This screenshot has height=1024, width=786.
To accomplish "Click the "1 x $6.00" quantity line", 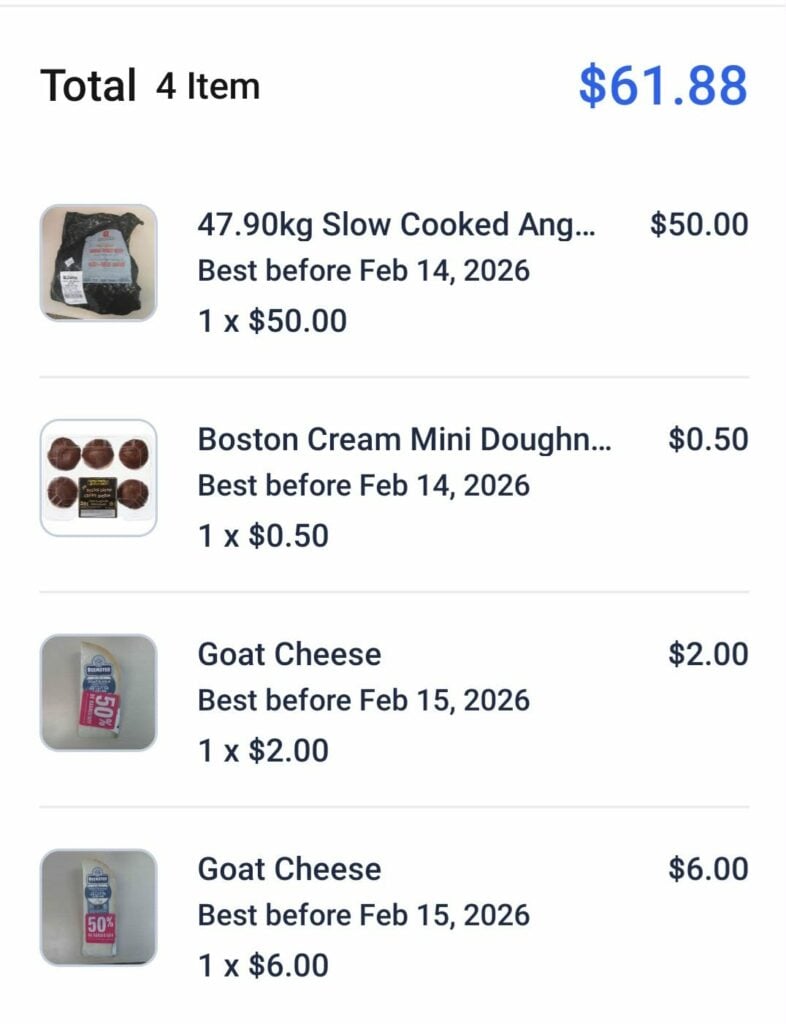I will pyautogui.click(x=263, y=966).
